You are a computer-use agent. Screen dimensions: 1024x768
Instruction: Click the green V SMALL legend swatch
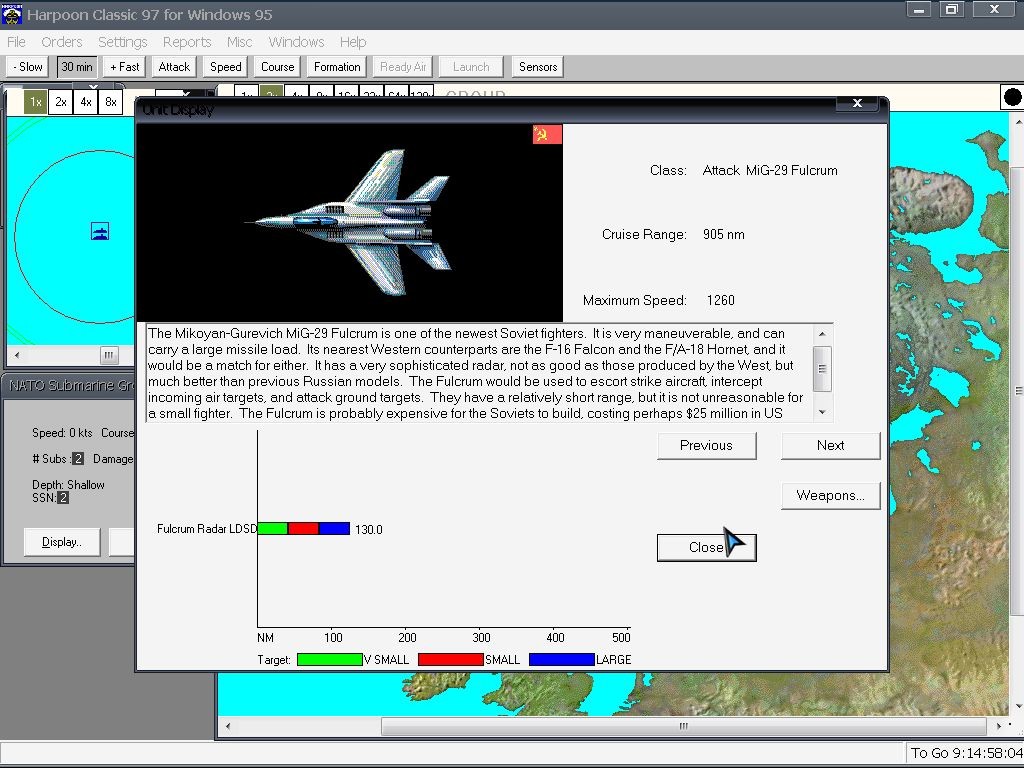click(x=330, y=660)
